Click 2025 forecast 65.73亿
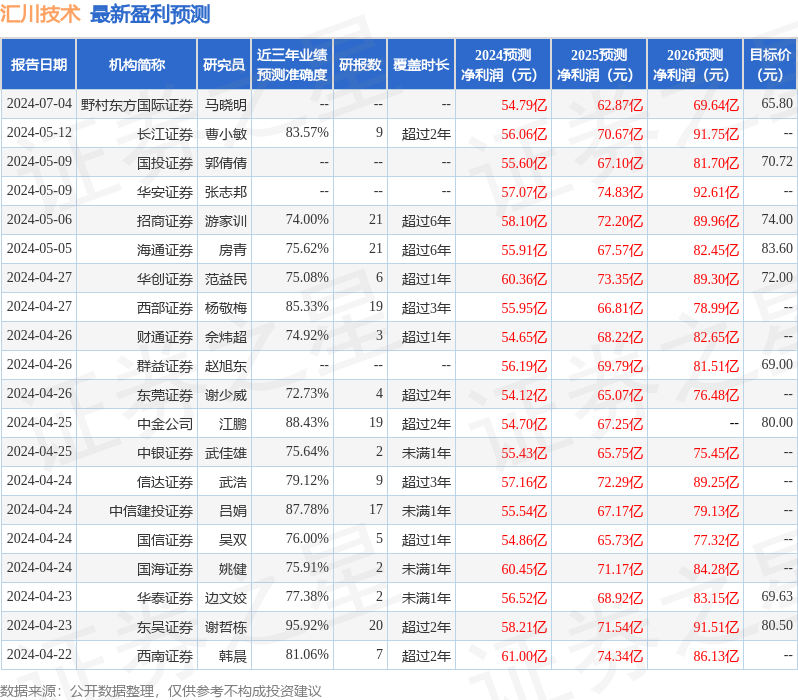Screen dimensions: 798x700 [x=620, y=540]
